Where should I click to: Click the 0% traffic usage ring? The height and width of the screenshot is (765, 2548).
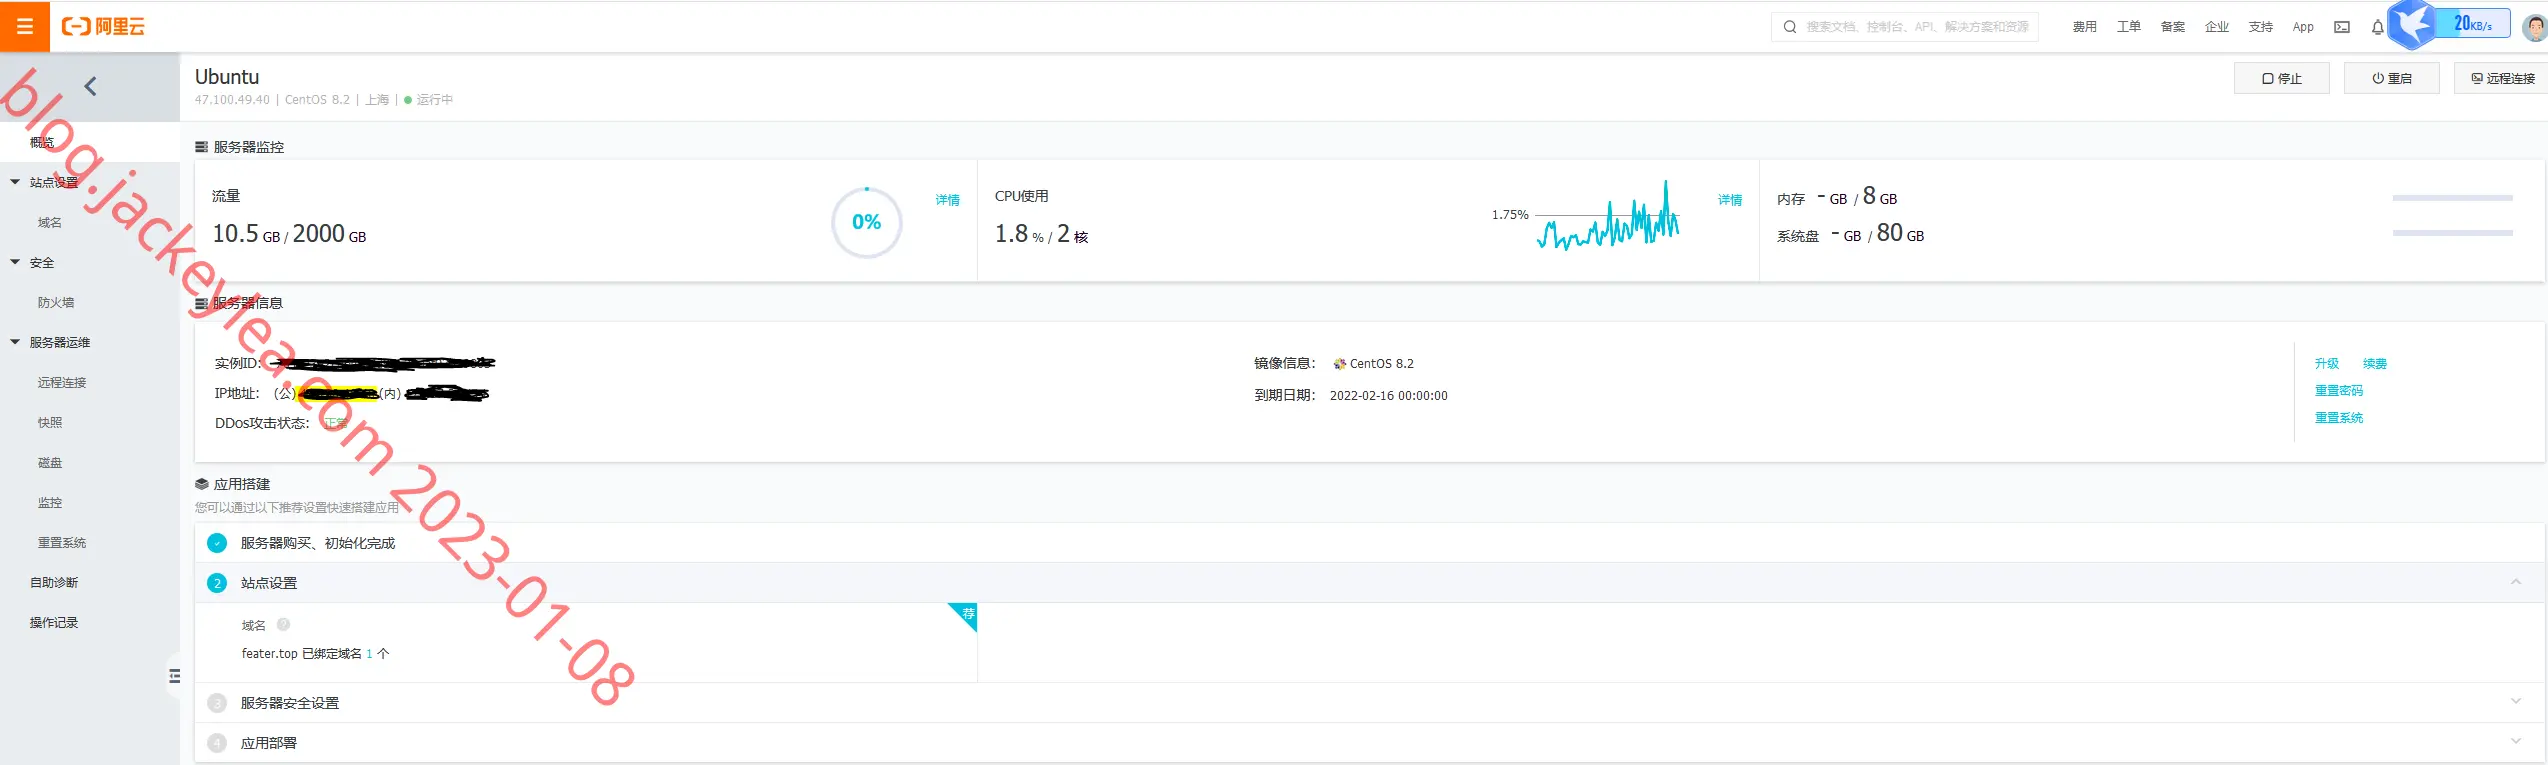[867, 222]
